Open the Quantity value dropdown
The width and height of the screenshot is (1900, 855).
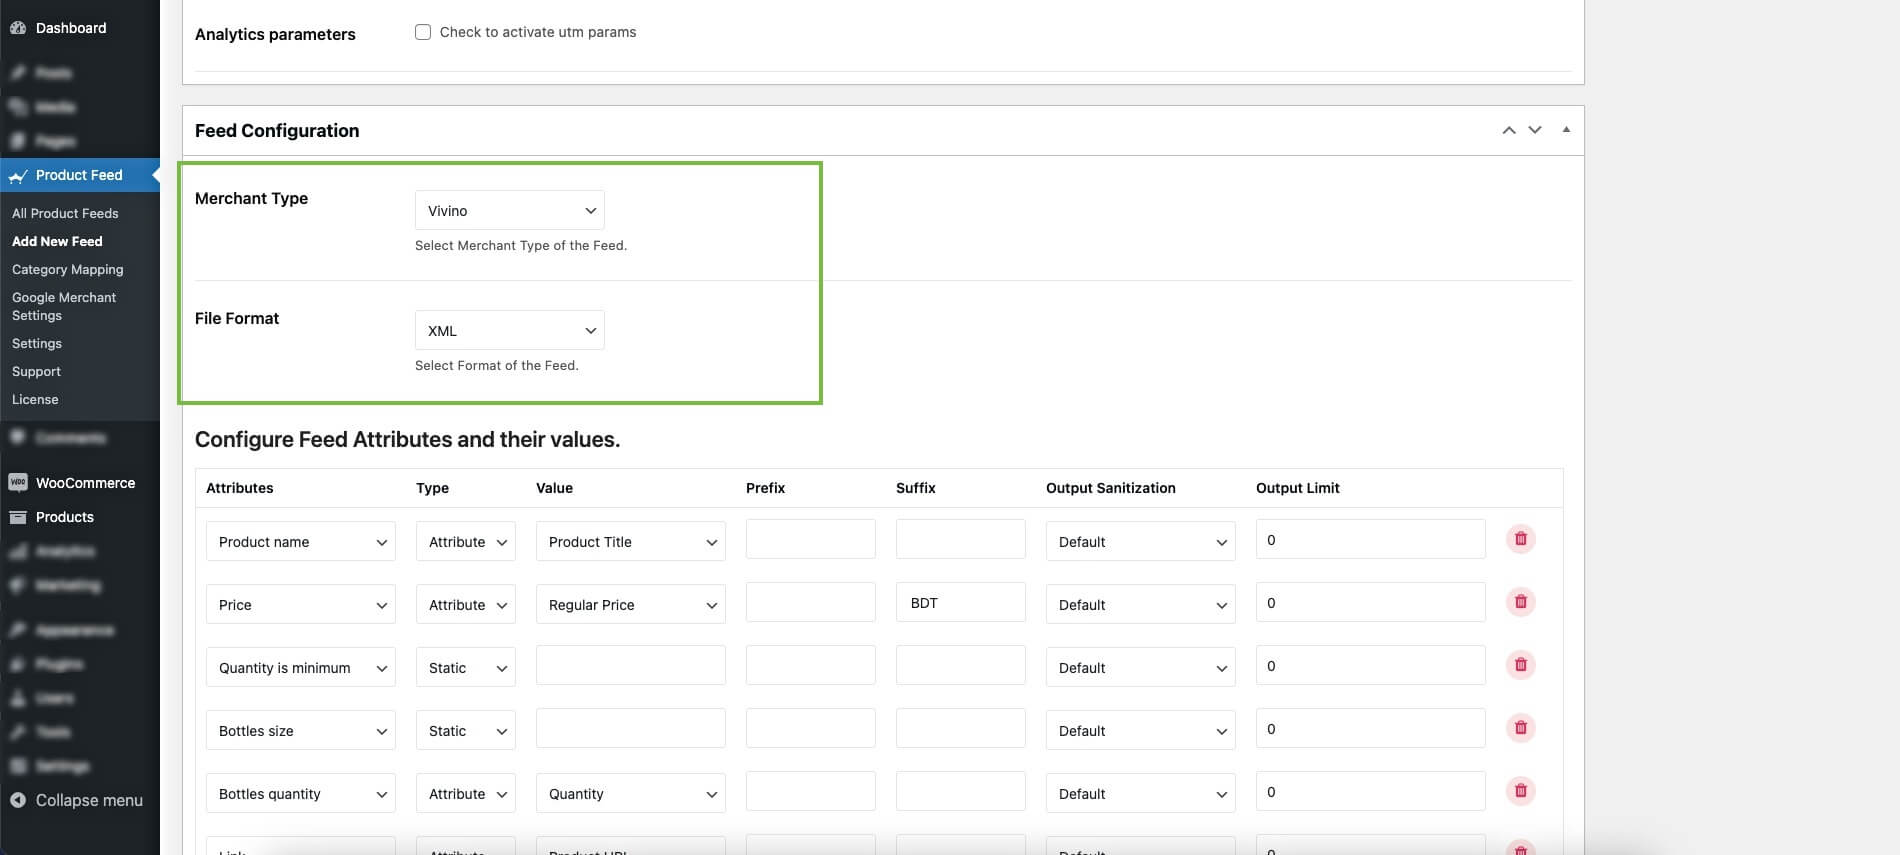pyautogui.click(x=631, y=793)
